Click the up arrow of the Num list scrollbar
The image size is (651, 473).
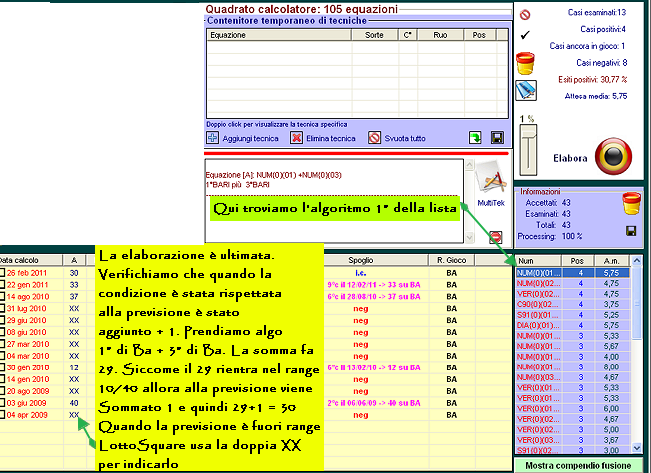coord(636,261)
